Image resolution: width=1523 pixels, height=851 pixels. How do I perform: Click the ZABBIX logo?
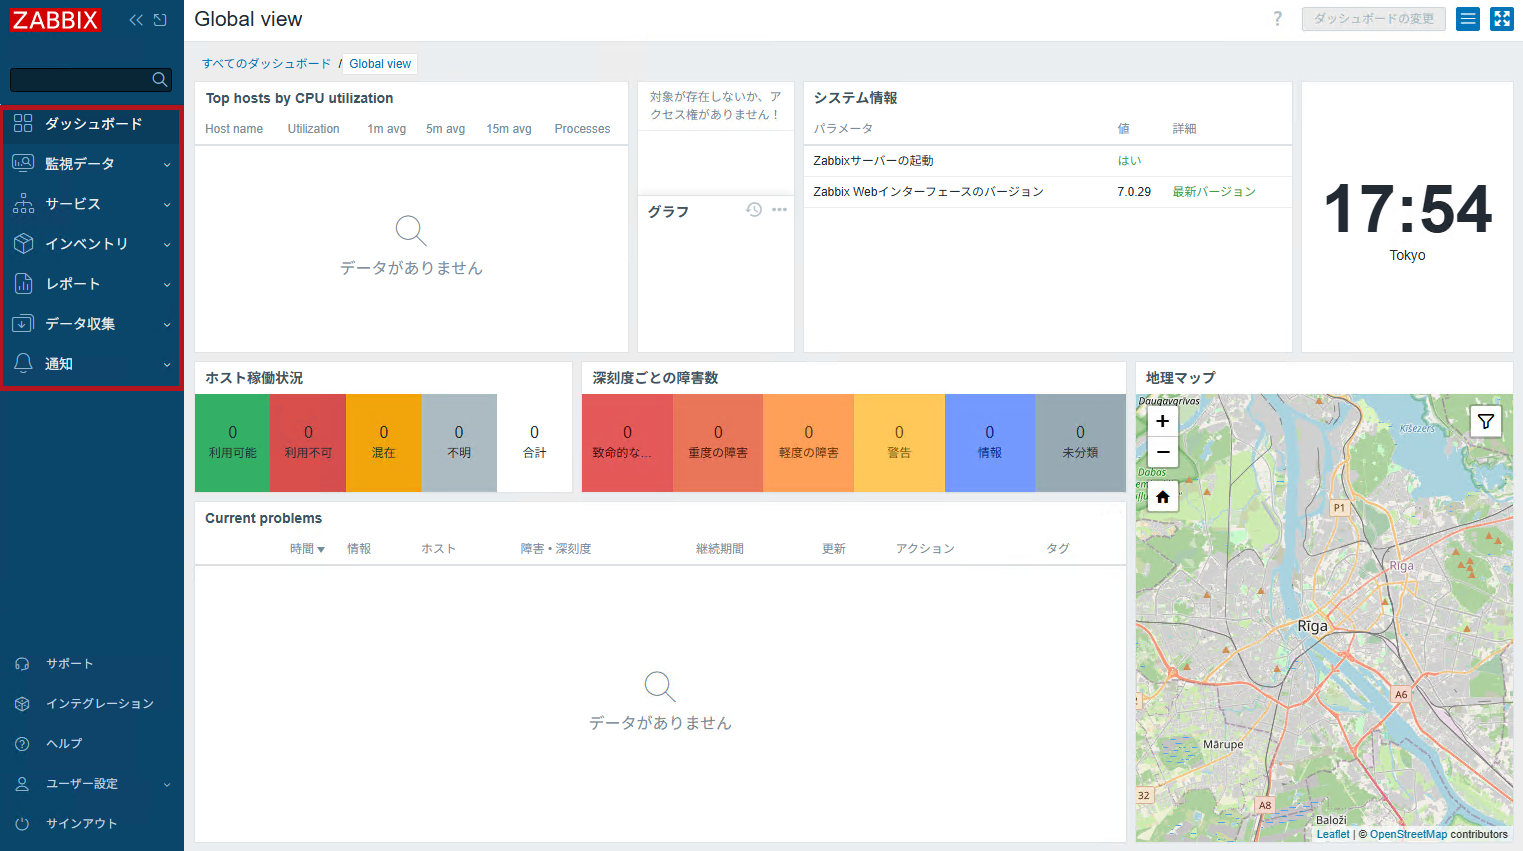point(55,20)
